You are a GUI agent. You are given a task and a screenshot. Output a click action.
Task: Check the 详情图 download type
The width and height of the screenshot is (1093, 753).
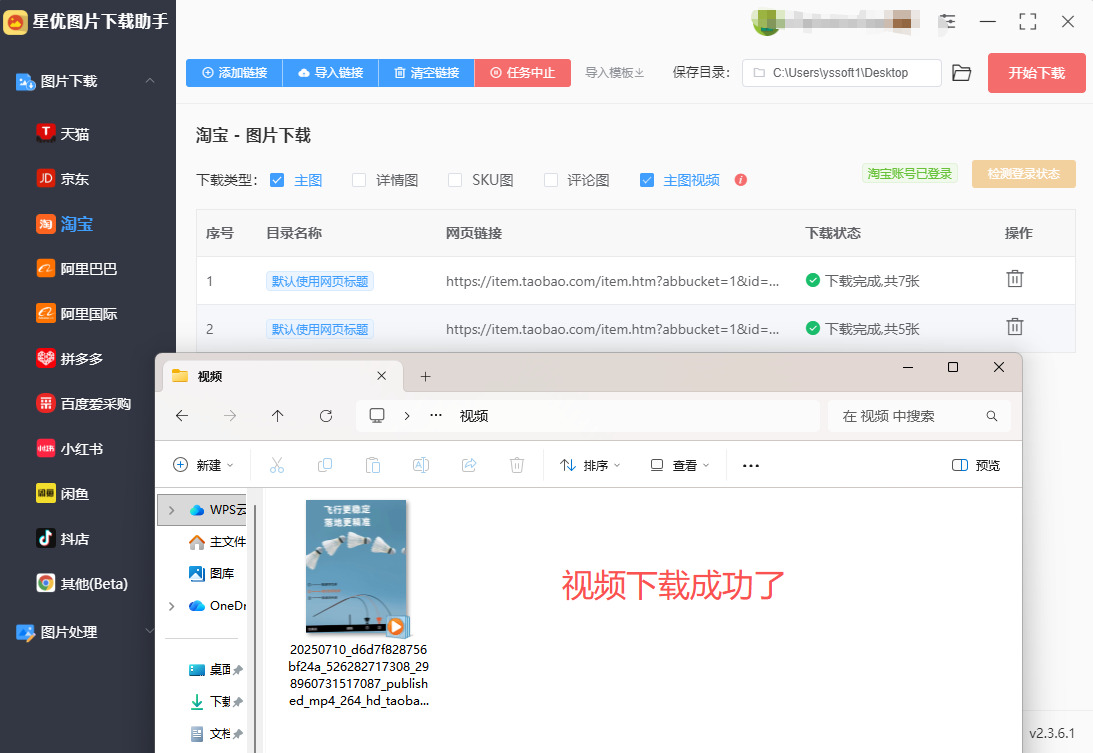[359, 180]
